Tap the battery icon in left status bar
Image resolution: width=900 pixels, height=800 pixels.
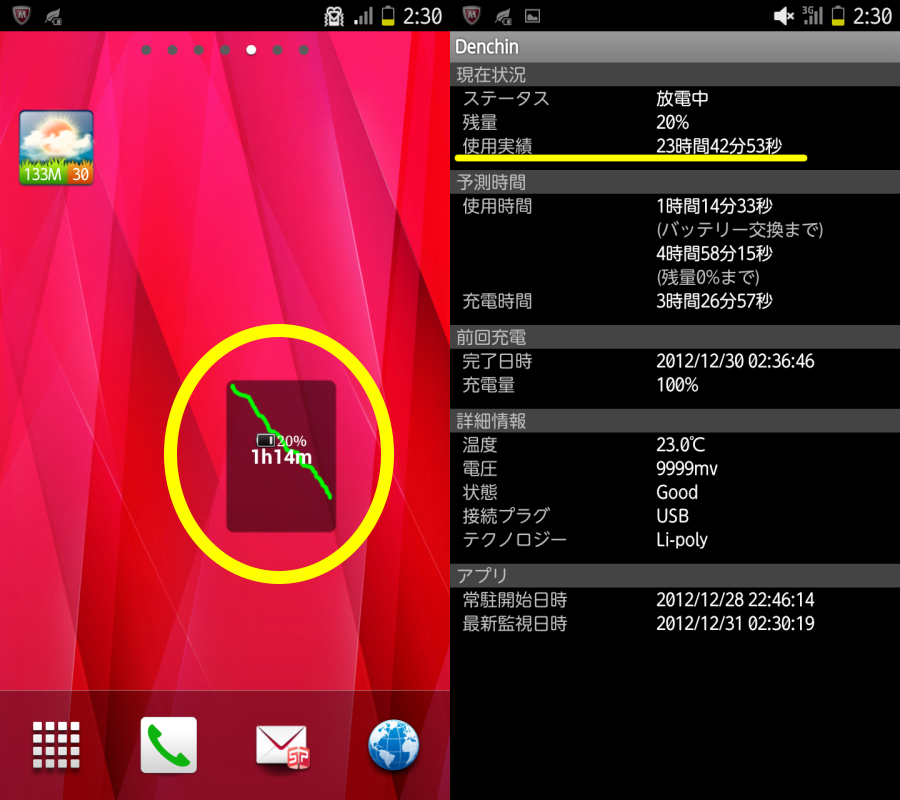click(389, 15)
